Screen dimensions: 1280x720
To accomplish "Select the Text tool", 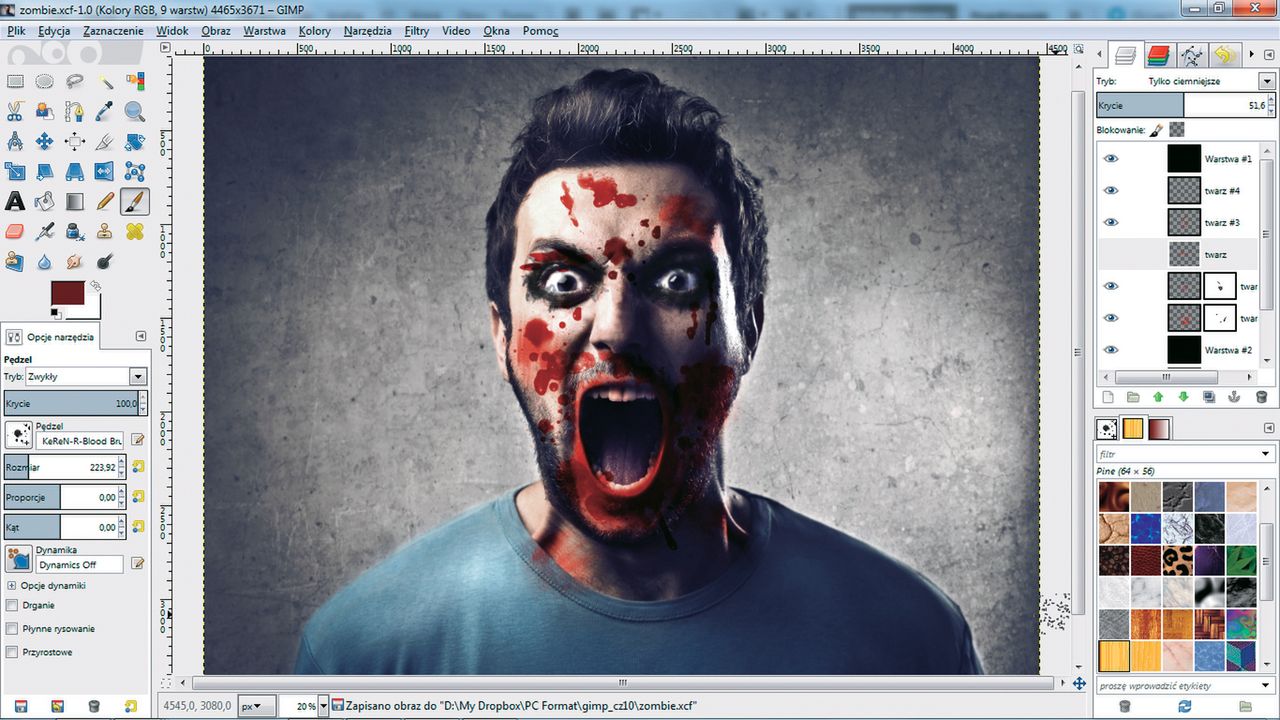I will [x=15, y=202].
